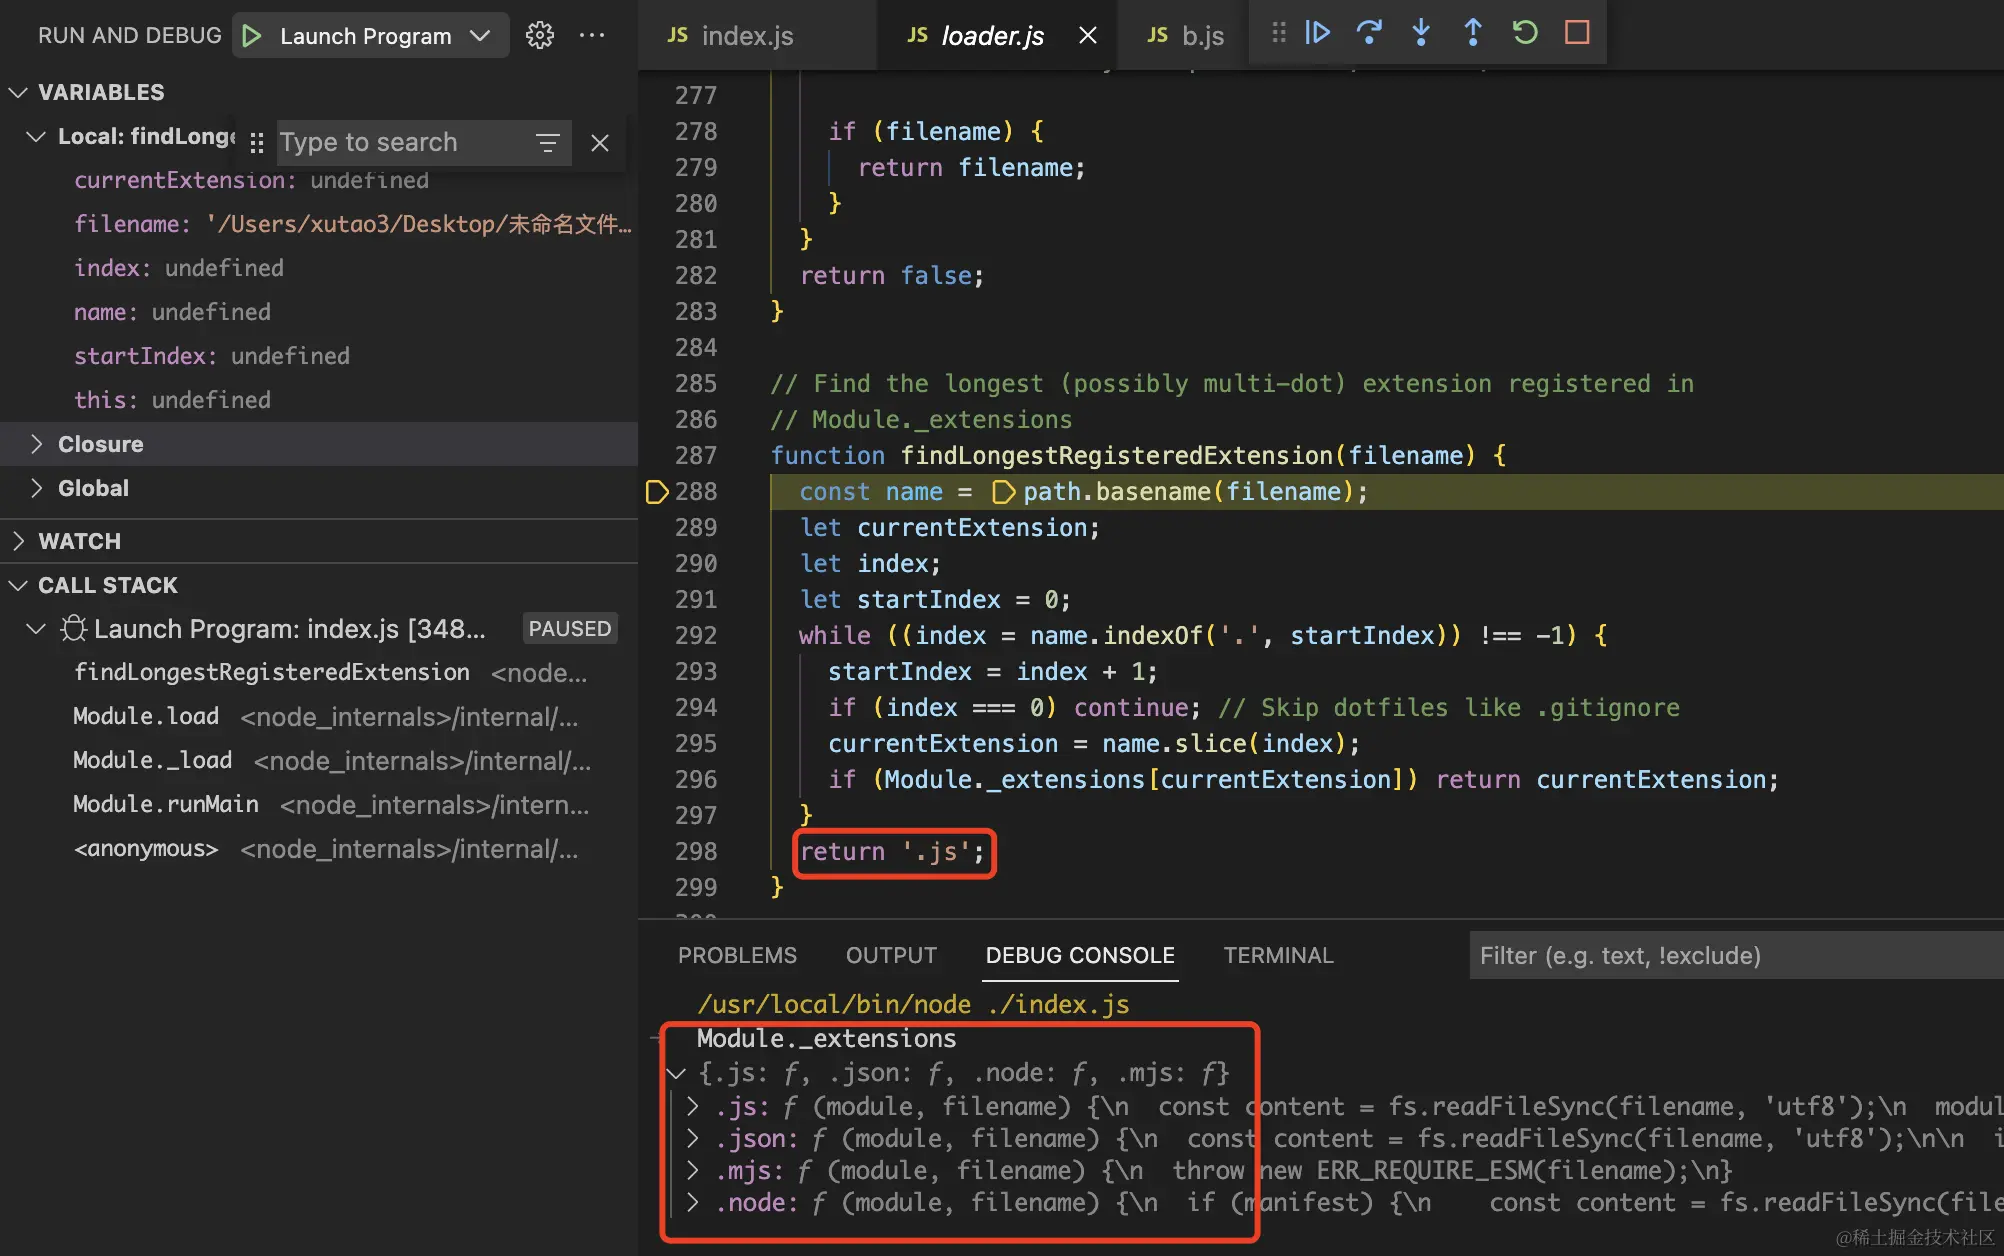Close the variables search widget

(x=600, y=143)
